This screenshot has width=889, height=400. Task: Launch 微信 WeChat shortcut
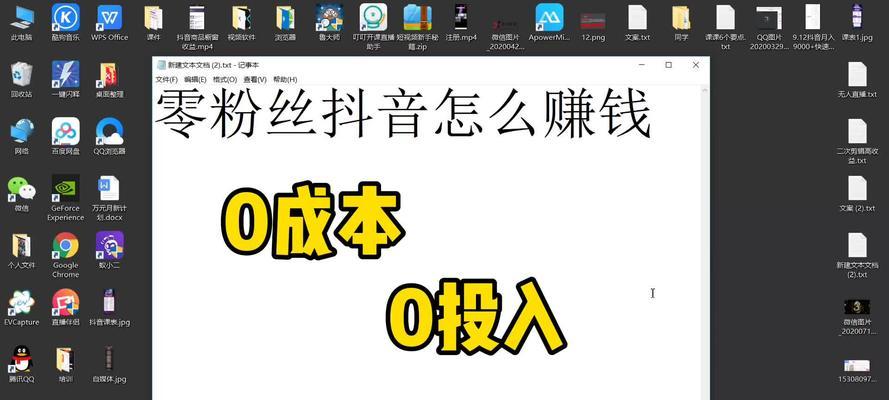click(x=22, y=194)
